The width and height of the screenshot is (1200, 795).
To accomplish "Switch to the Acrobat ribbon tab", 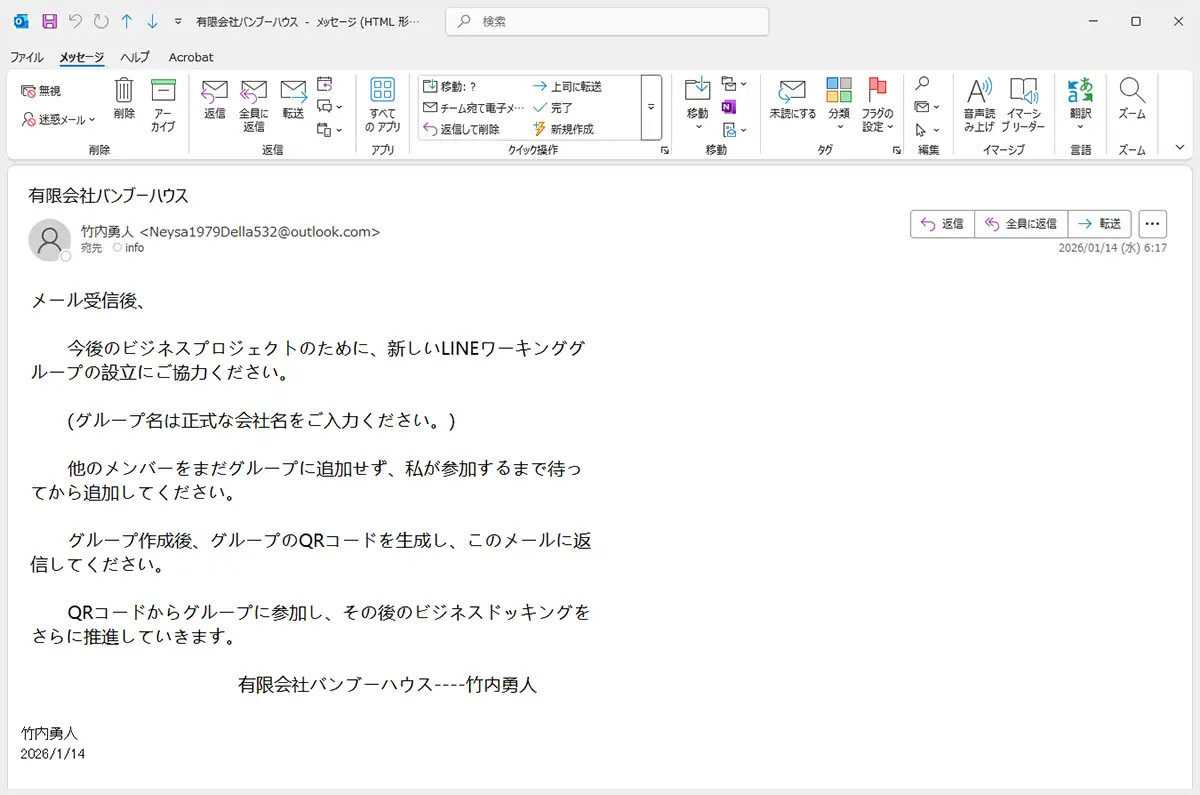I will click(190, 57).
